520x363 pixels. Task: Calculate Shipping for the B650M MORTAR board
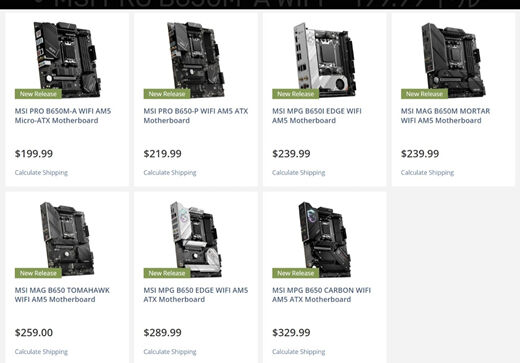click(x=427, y=173)
